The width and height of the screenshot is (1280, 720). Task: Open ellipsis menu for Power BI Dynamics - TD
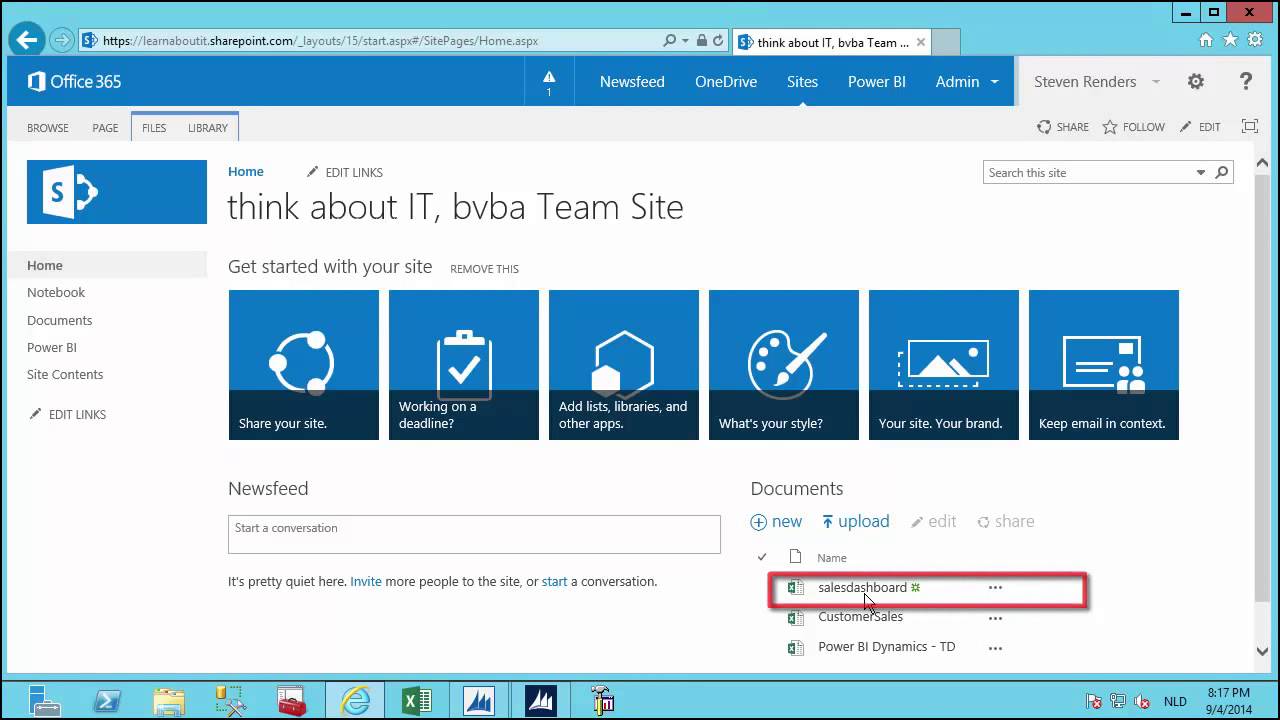tap(995, 648)
